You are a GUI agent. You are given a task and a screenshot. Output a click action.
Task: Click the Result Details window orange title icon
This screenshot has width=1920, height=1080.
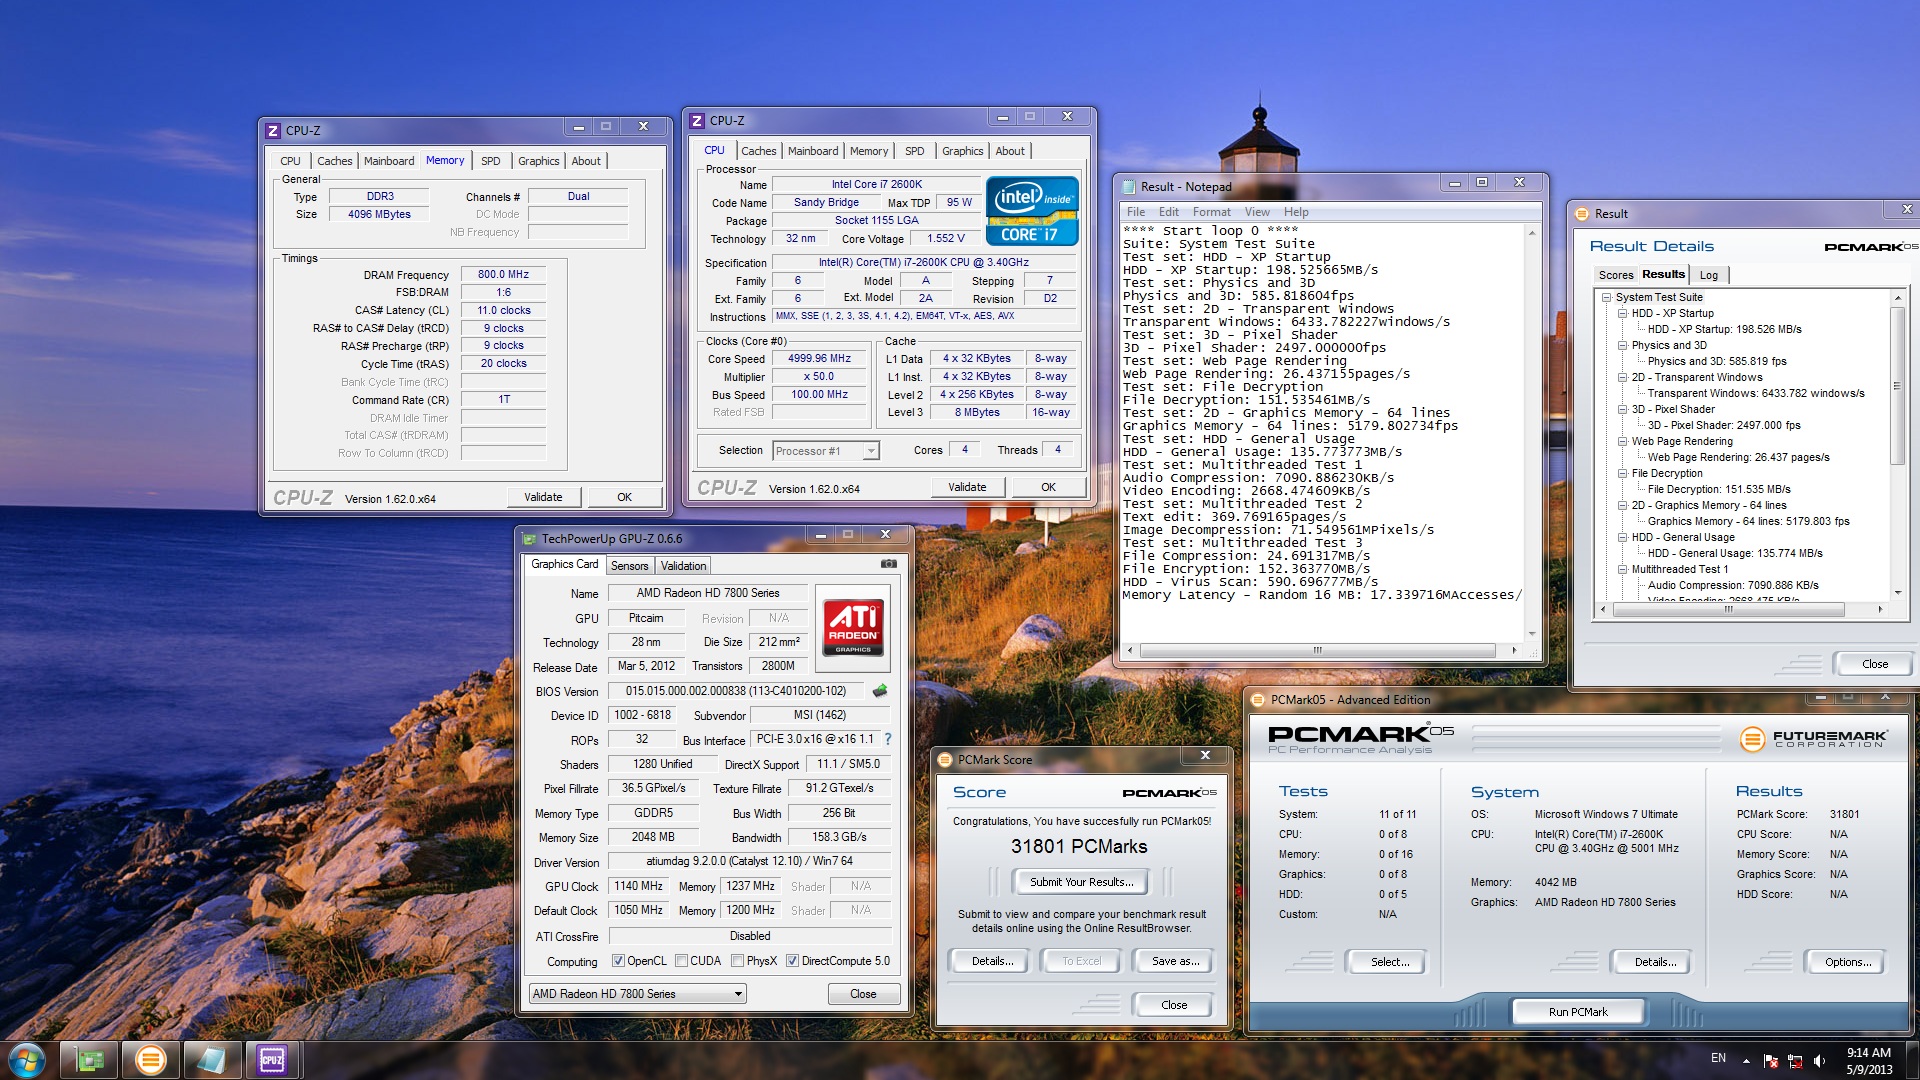click(1582, 214)
